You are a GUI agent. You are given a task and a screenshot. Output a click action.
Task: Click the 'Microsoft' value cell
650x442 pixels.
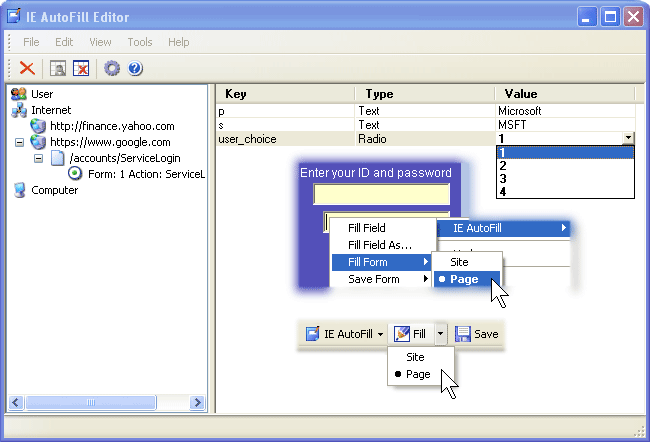[565, 111]
